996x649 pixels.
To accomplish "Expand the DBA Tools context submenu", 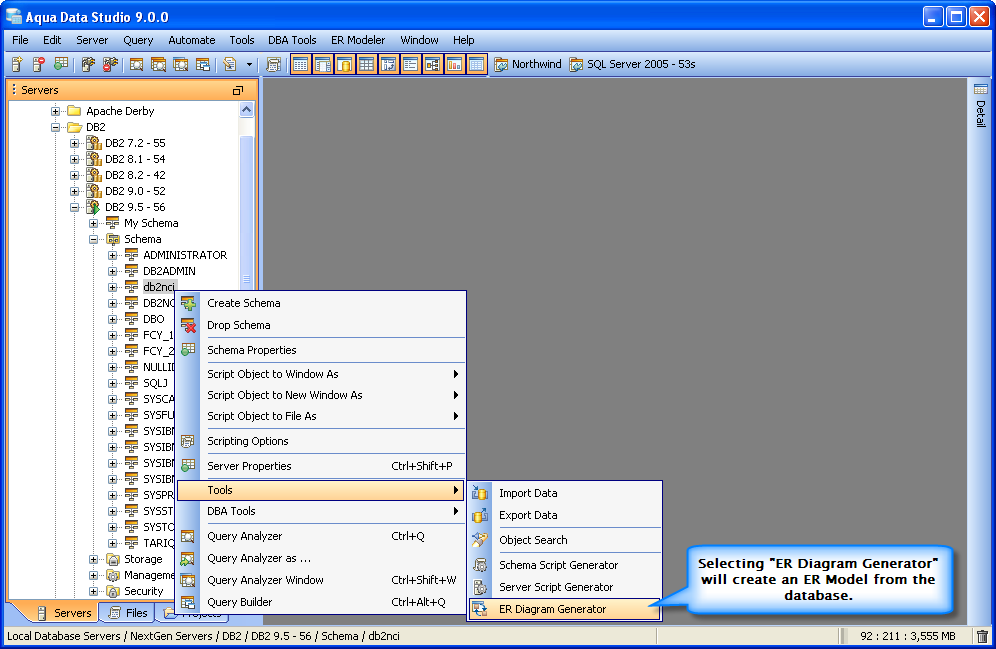I will click(321, 511).
